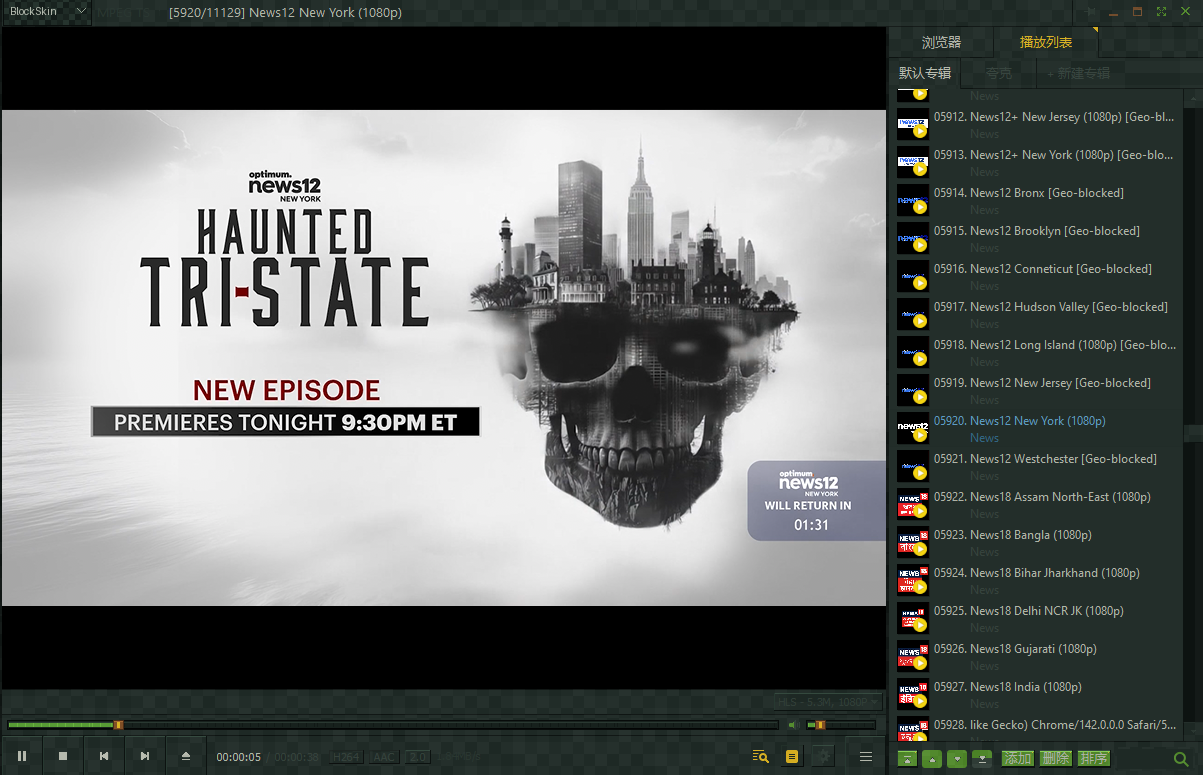Image resolution: width=1203 pixels, height=775 pixels.
Task: Click the 新建专辑 new album button
Action: [1079, 73]
